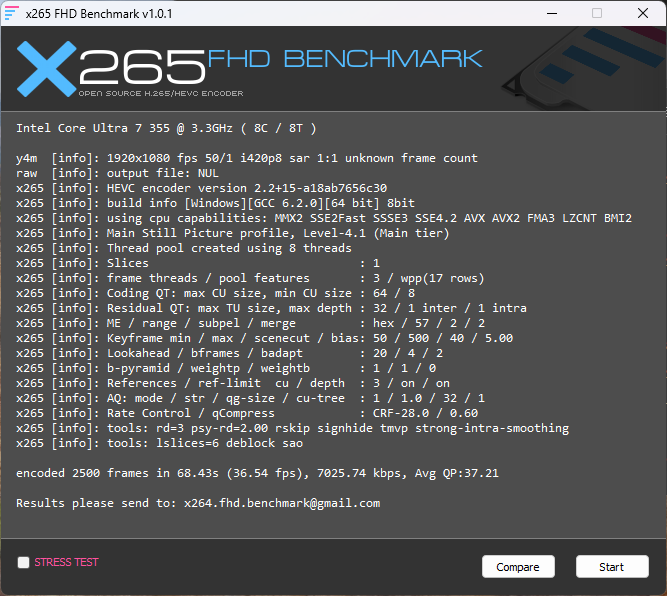
Task: Minimize the x265 FHD Benchmark window
Action: coord(550,13)
